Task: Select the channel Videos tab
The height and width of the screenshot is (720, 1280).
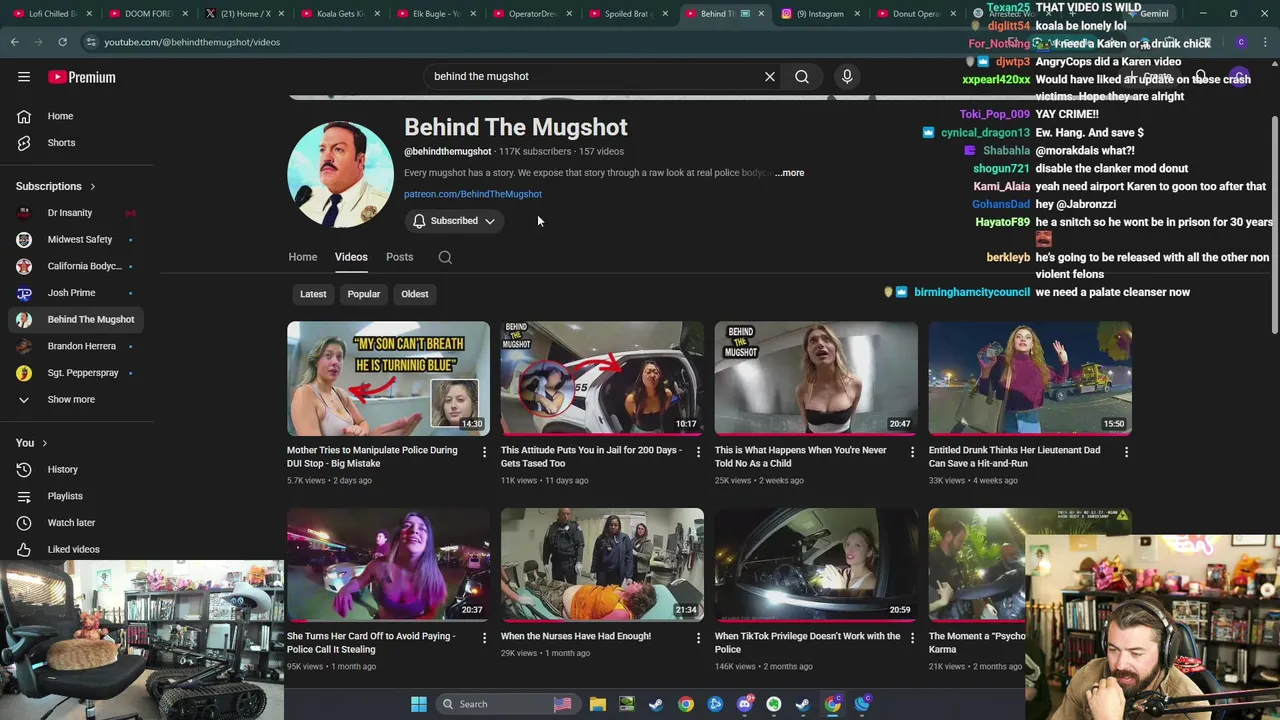Action: 351,257
